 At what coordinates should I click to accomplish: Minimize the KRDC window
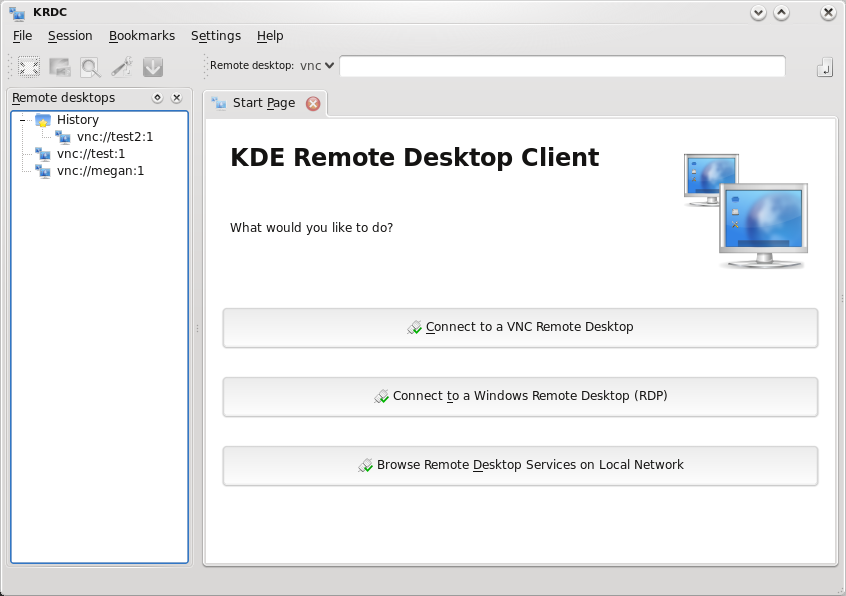coord(758,13)
